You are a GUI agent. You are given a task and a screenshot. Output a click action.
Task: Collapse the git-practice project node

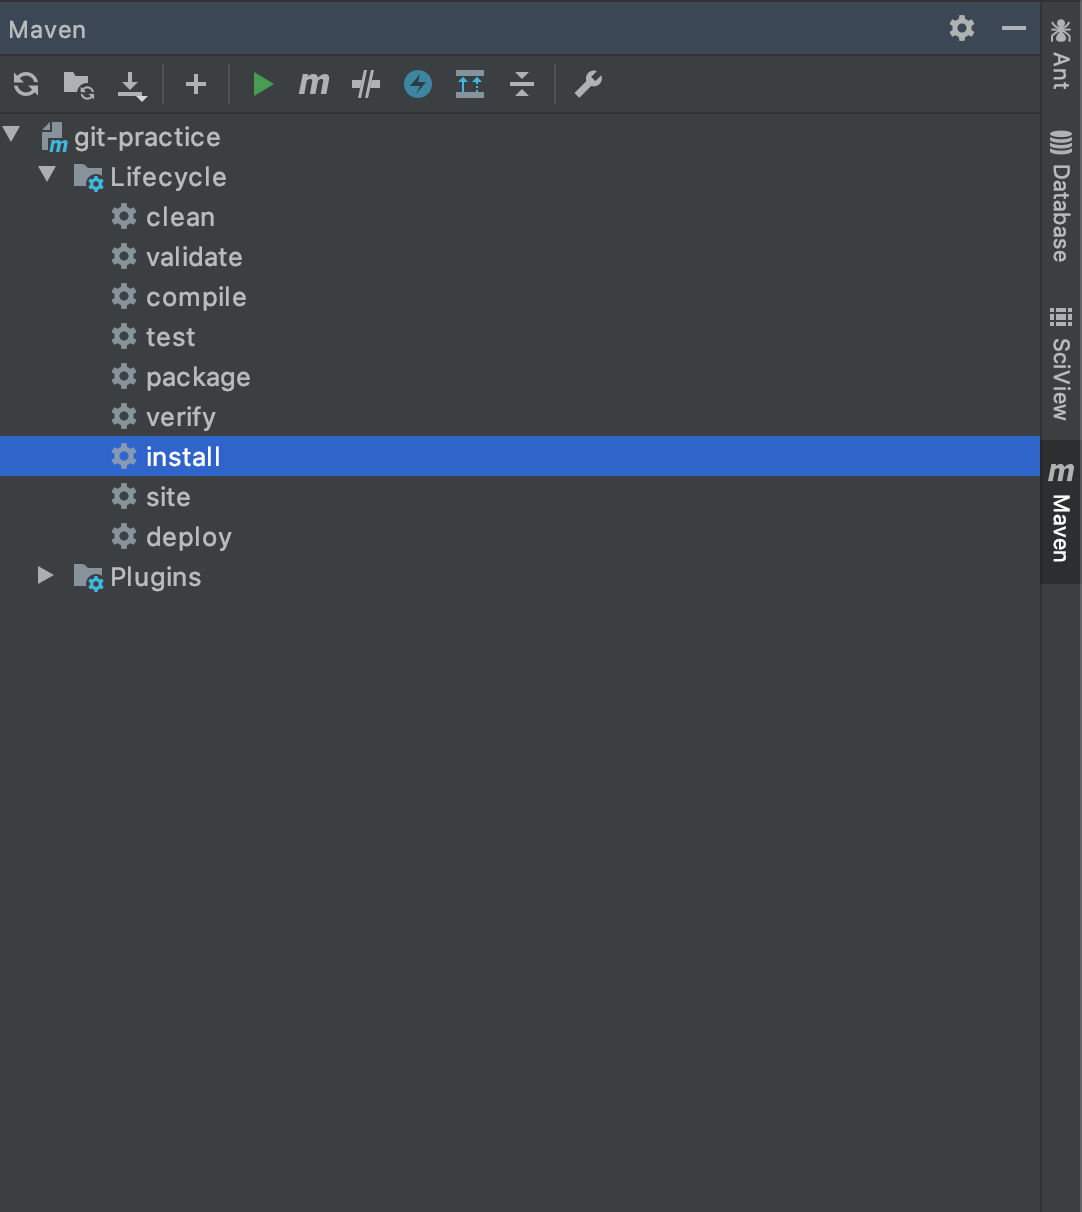pyautogui.click(x=12, y=134)
